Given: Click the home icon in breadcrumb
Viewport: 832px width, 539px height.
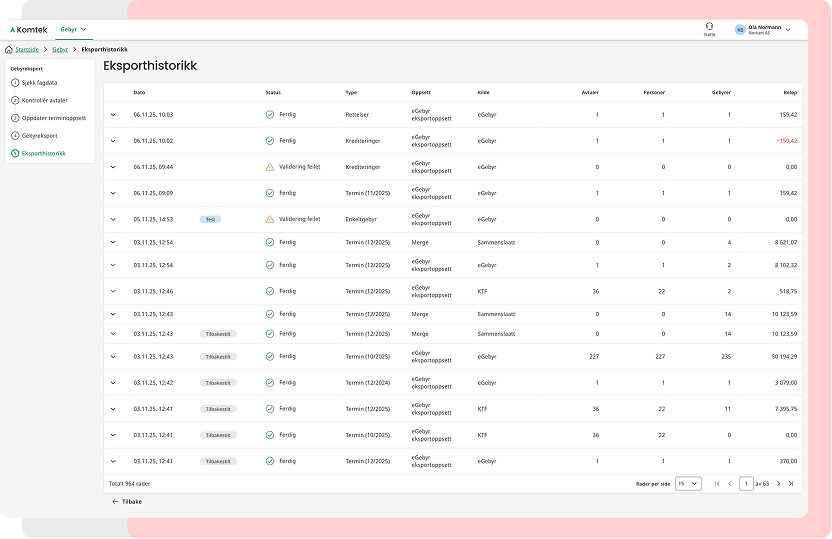Looking at the screenshot, I should click(x=9, y=49).
